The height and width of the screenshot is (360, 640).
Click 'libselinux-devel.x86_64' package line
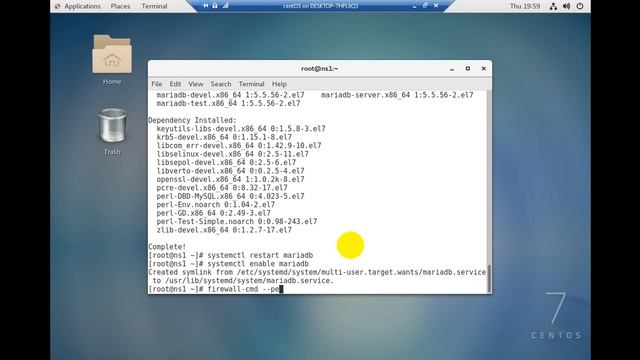point(233,154)
